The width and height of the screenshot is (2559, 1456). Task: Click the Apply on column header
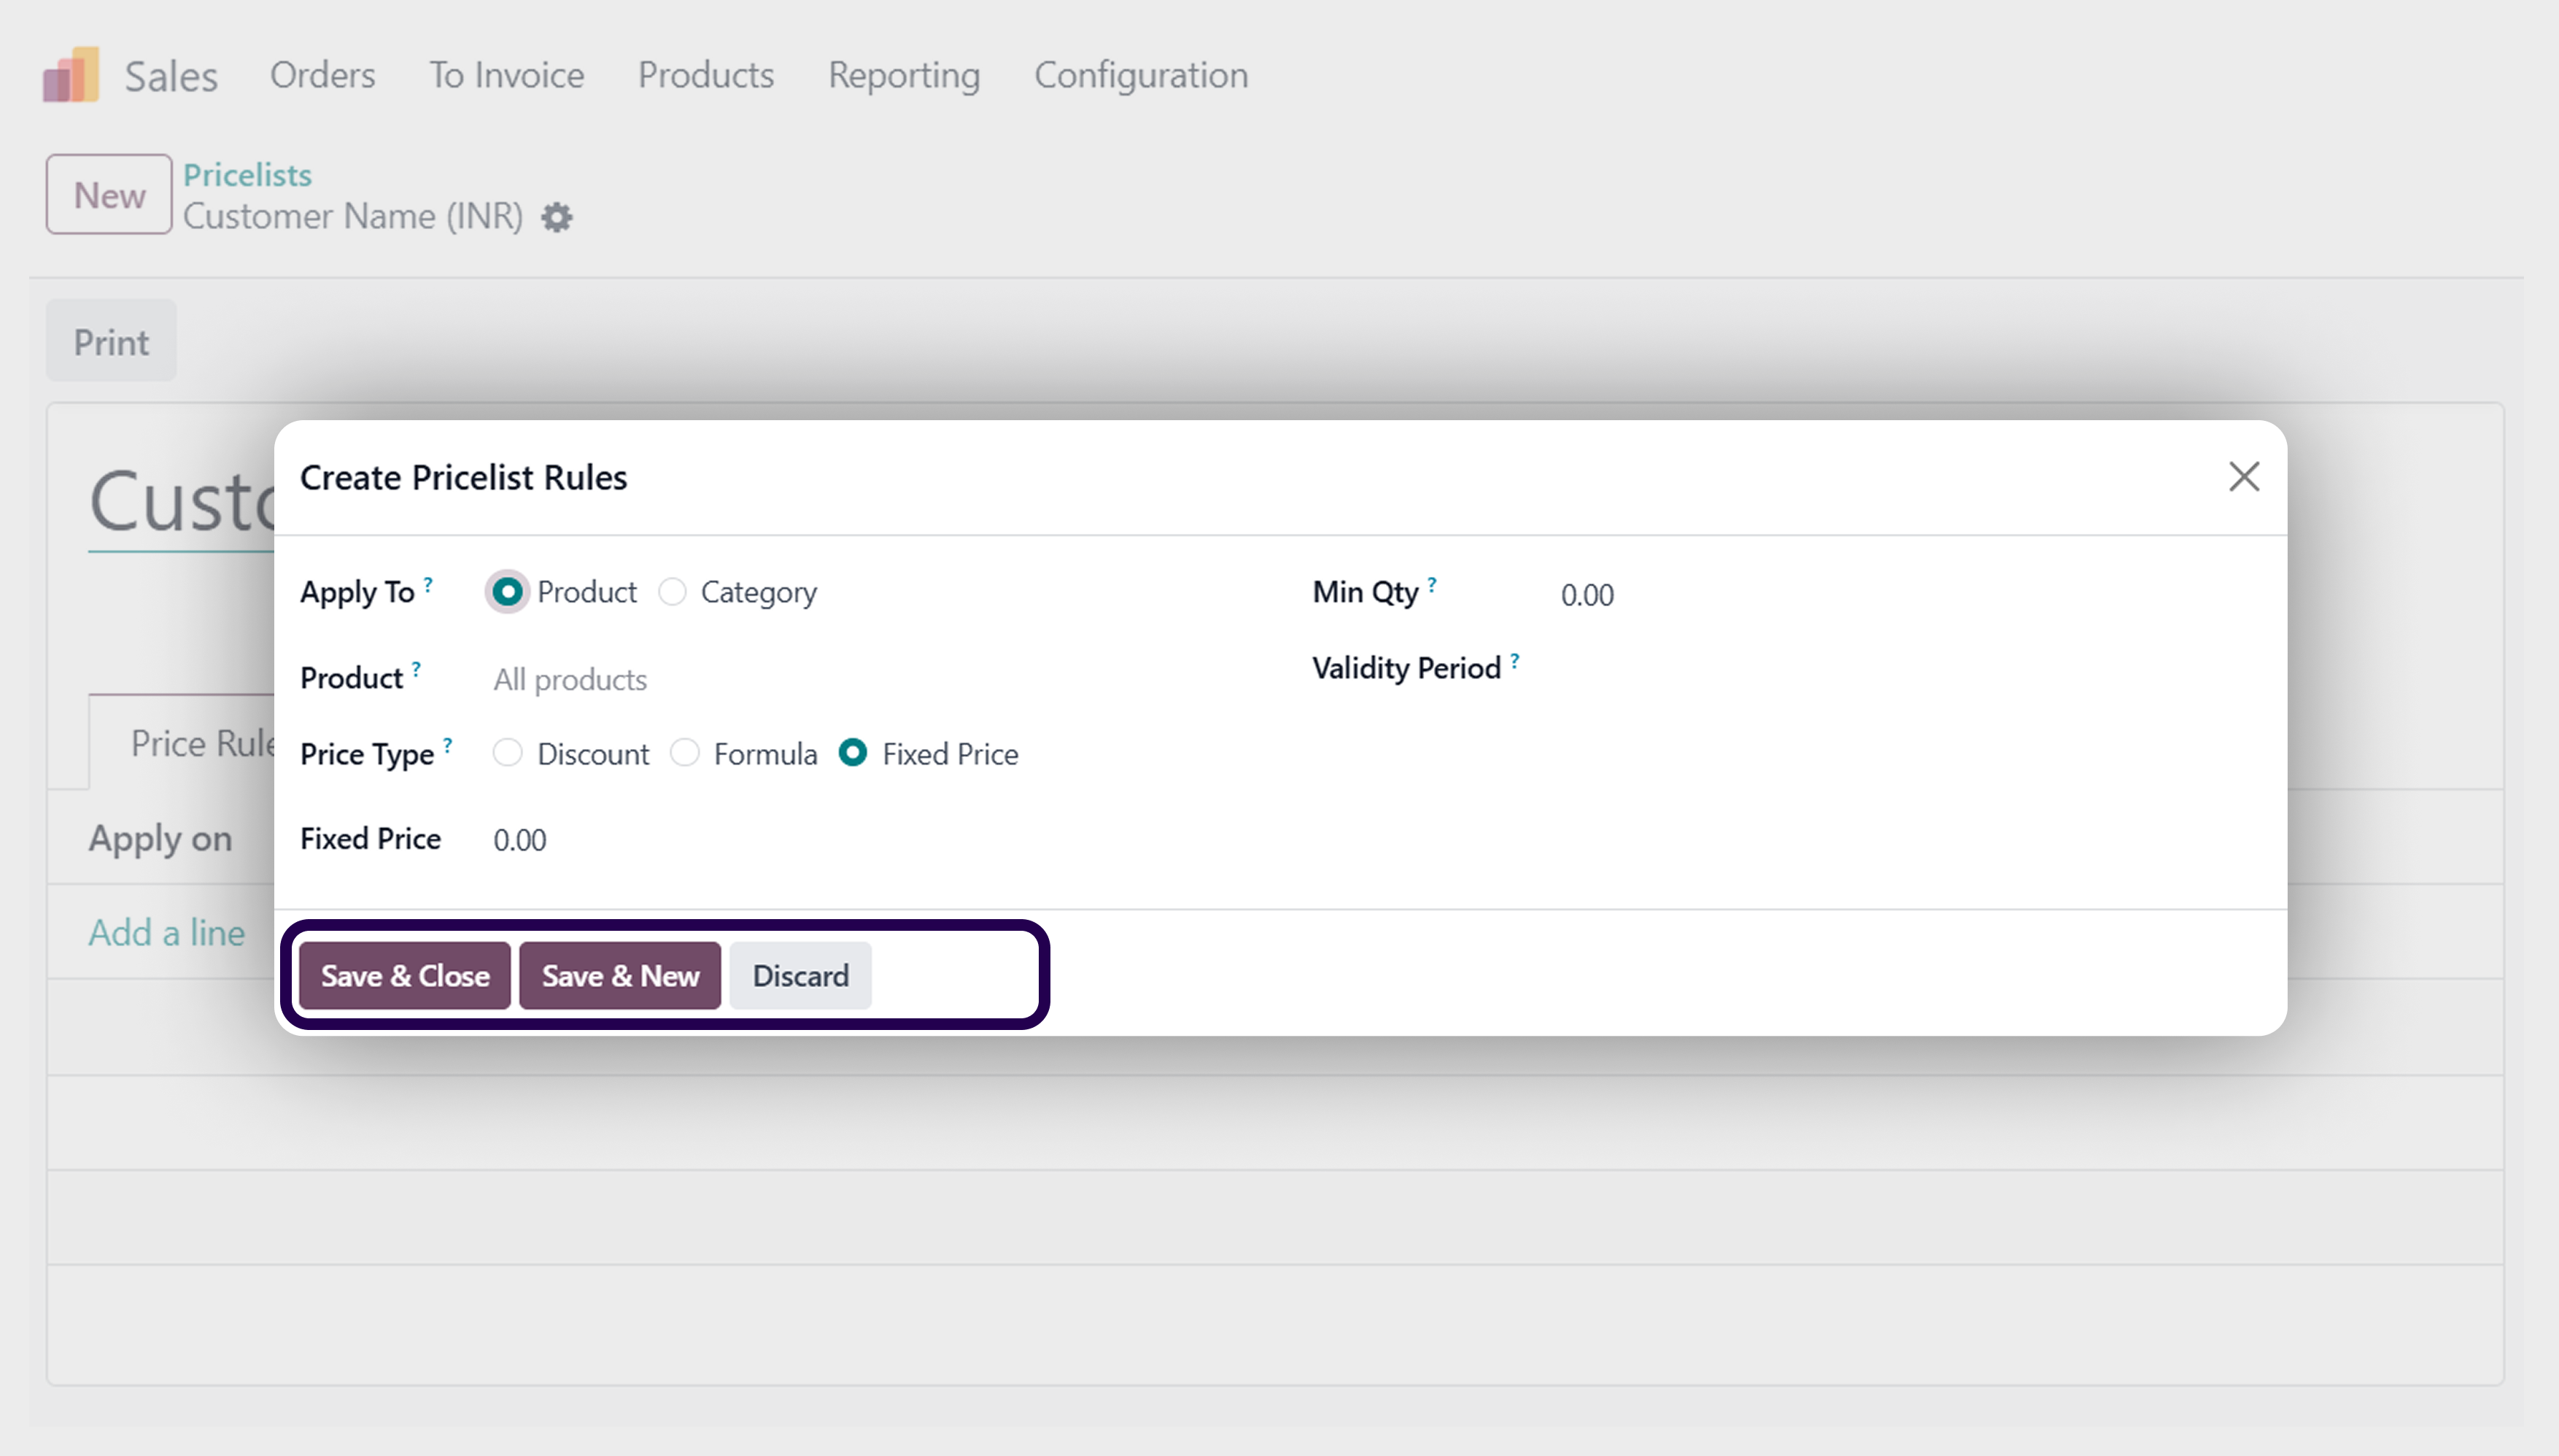[x=160, y=838]
